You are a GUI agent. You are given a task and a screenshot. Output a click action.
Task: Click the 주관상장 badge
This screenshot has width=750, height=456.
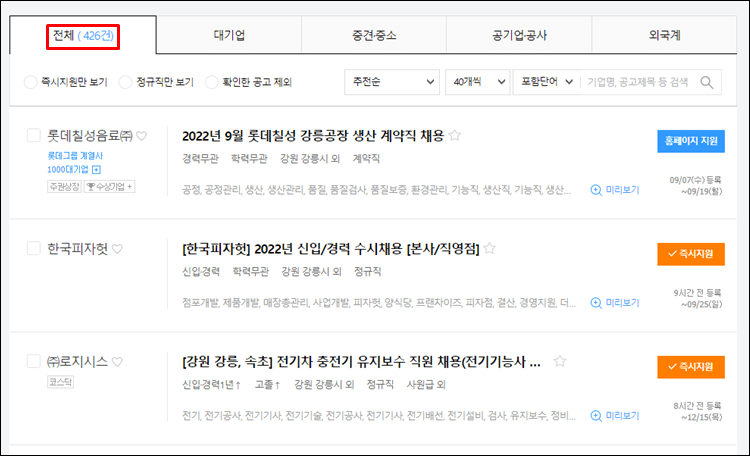click(65, 186)
